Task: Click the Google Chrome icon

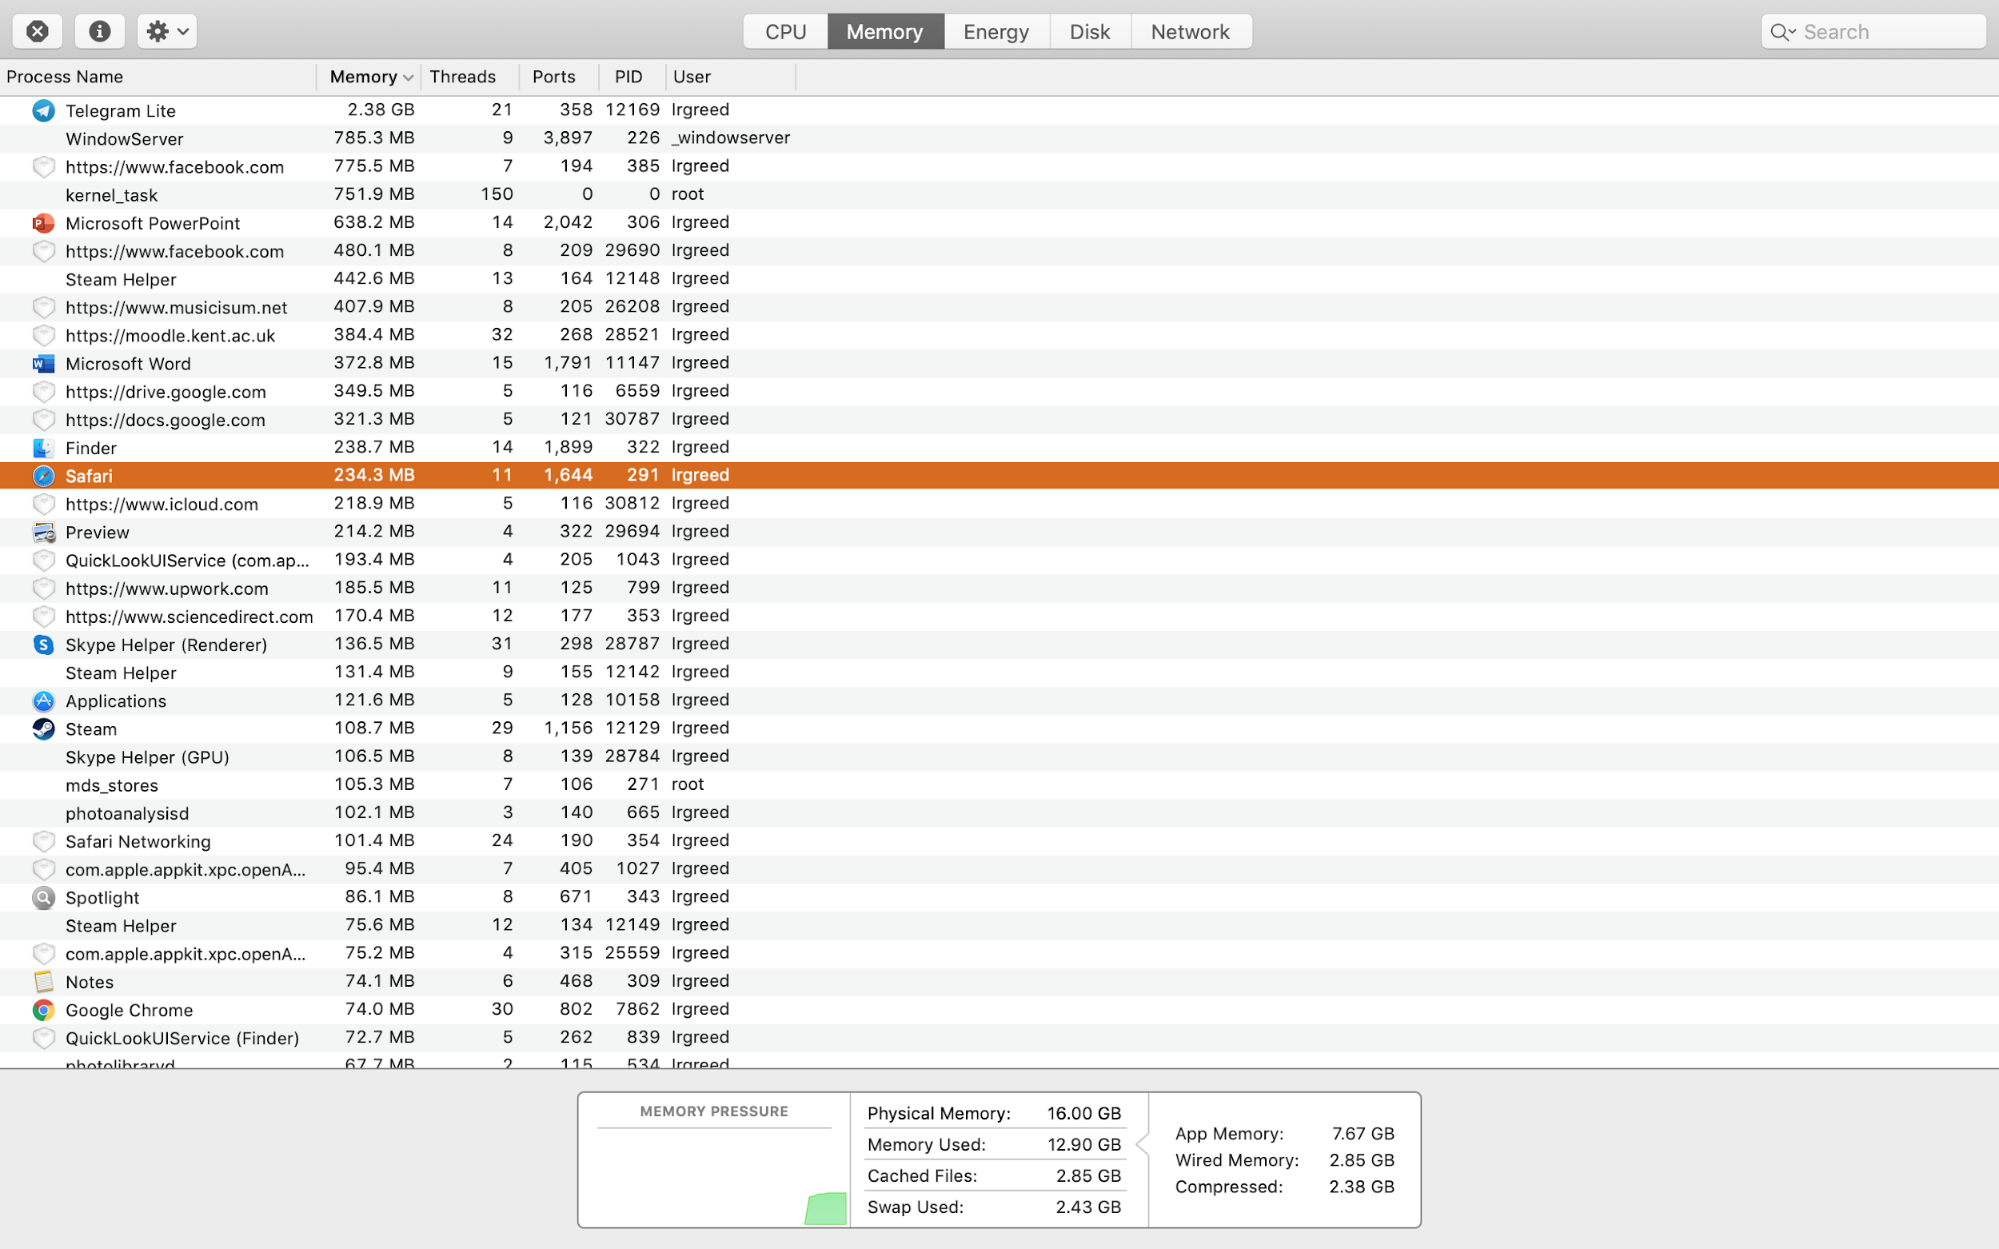Action: pos(43,1010)
